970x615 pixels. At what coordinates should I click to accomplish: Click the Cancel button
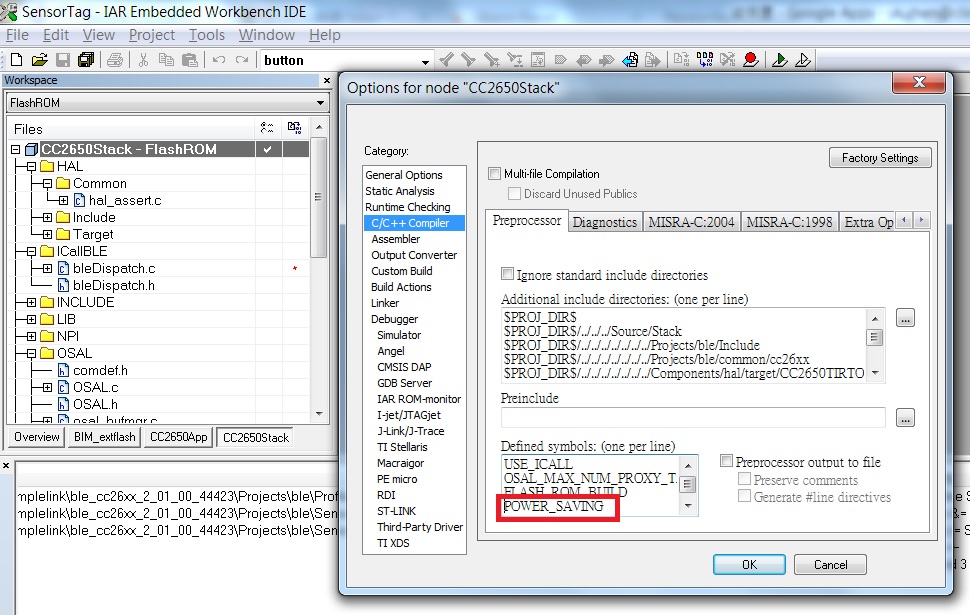pos(830,564)
